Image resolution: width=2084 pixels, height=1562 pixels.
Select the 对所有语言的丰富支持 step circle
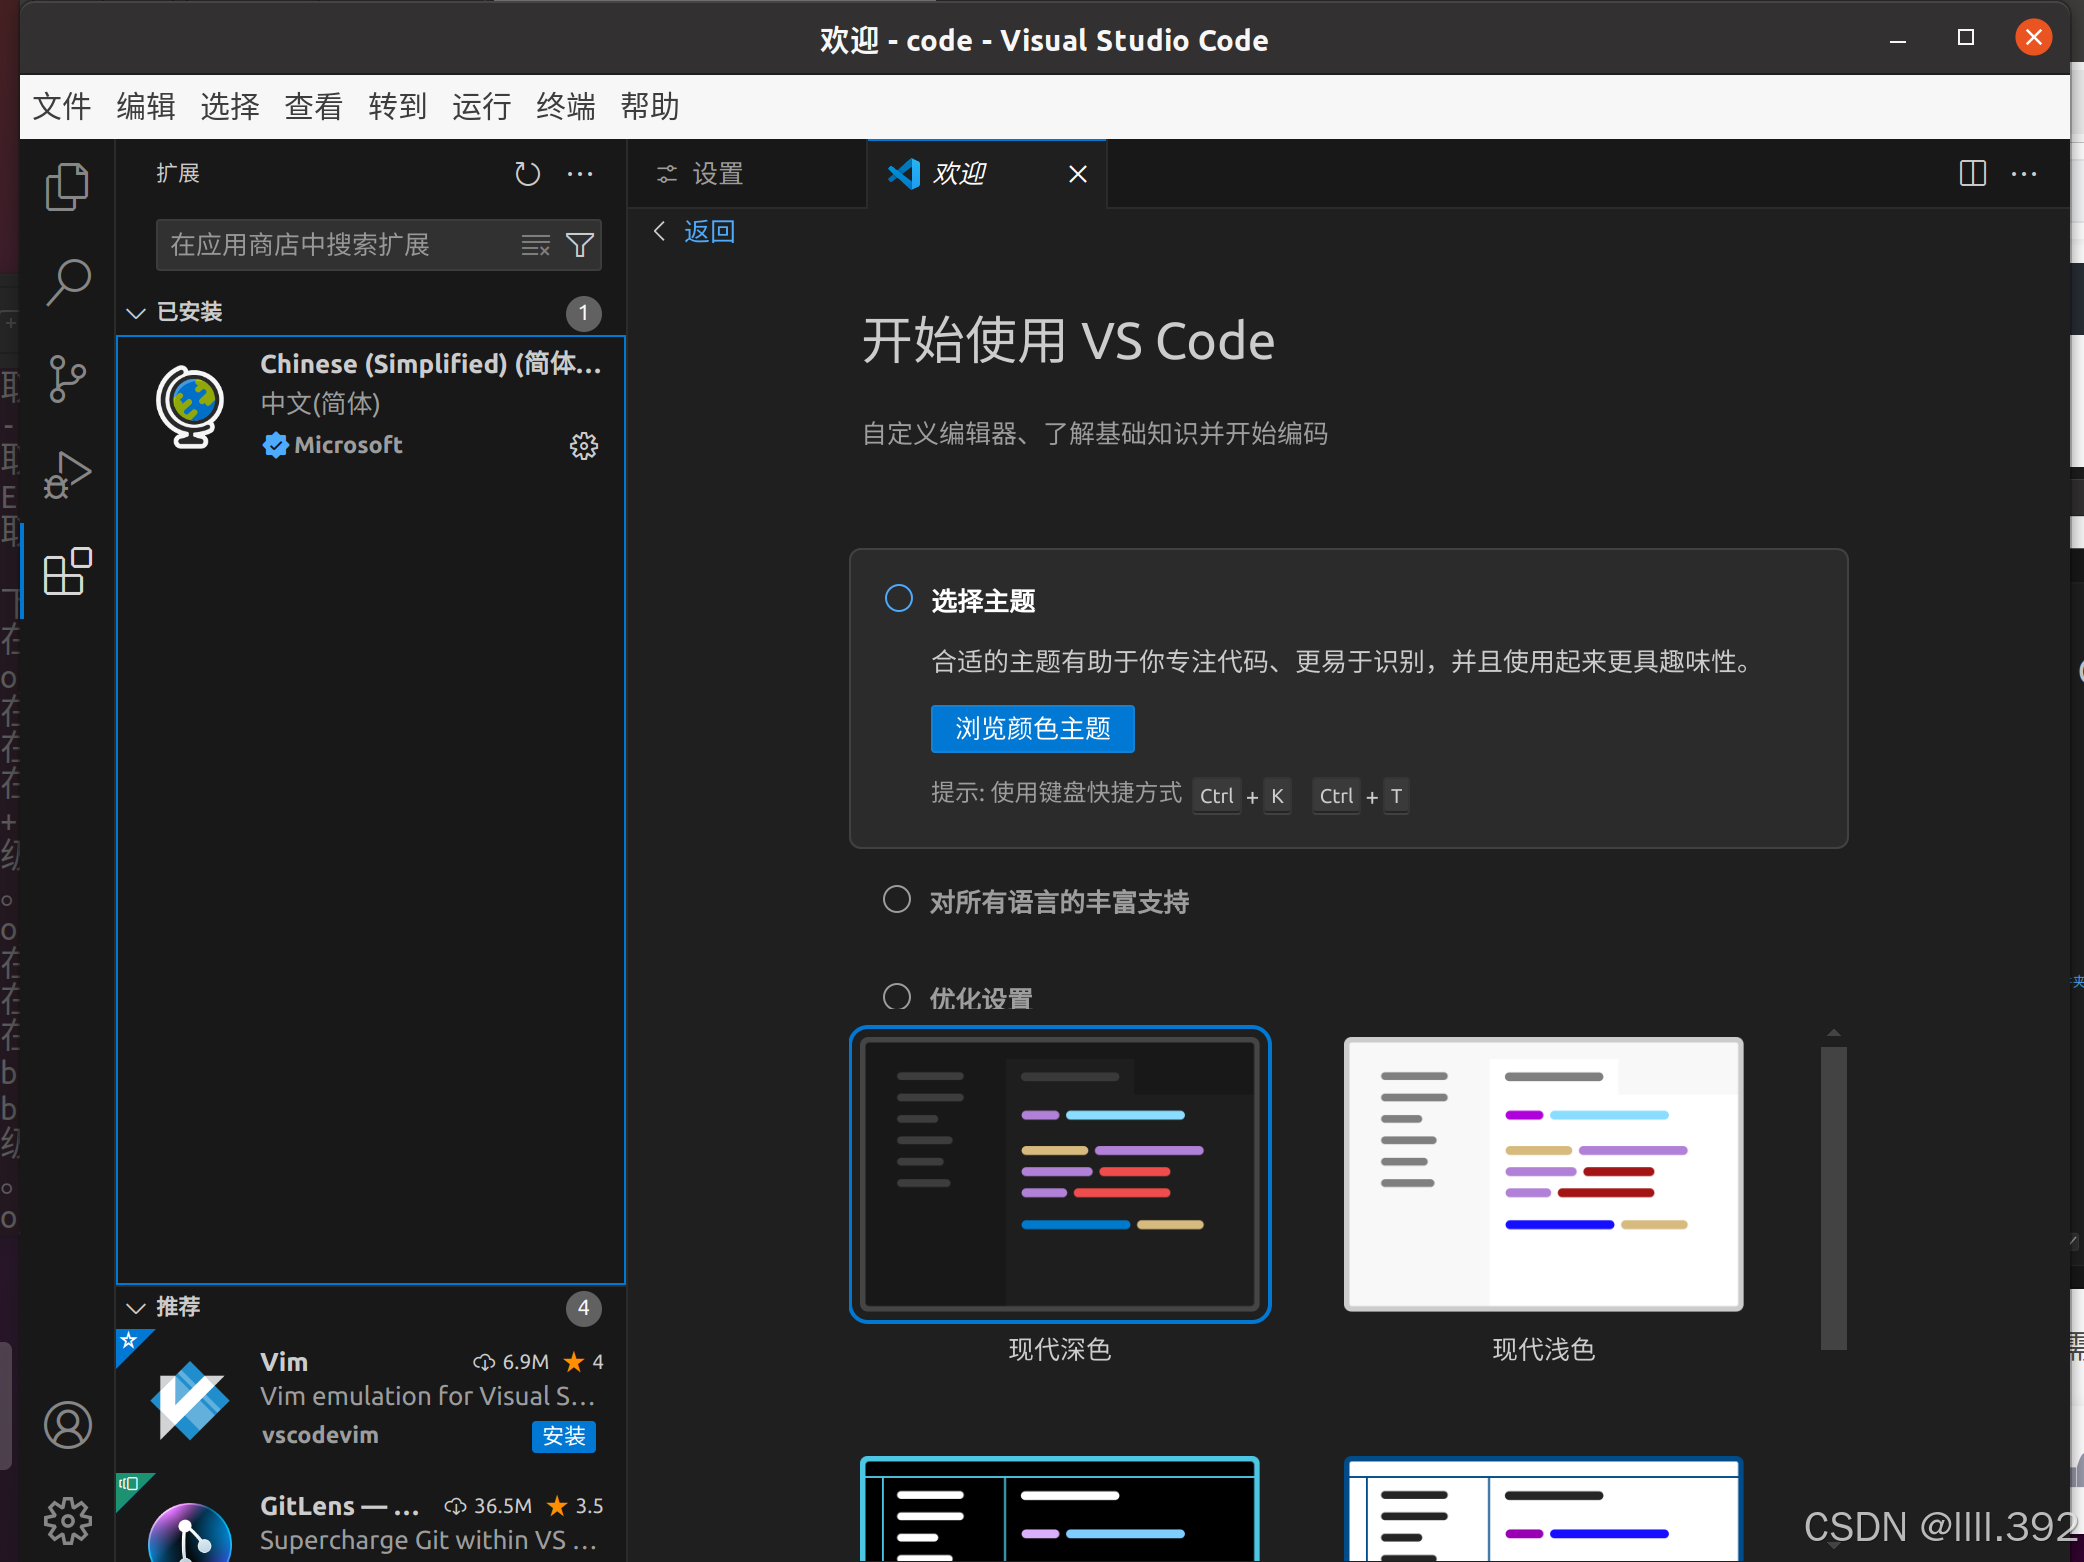coord(897,900)
